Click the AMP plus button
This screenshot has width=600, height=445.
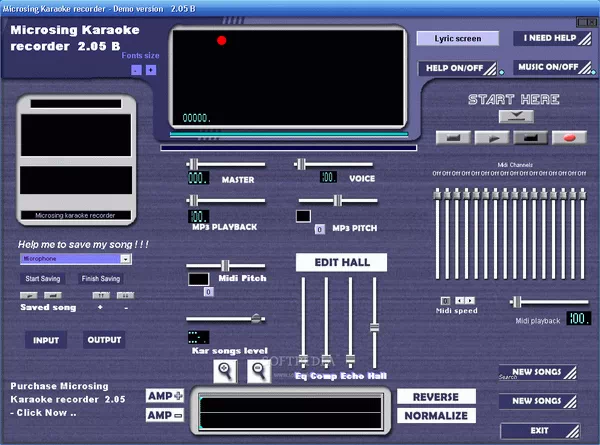tap(165, 396)
